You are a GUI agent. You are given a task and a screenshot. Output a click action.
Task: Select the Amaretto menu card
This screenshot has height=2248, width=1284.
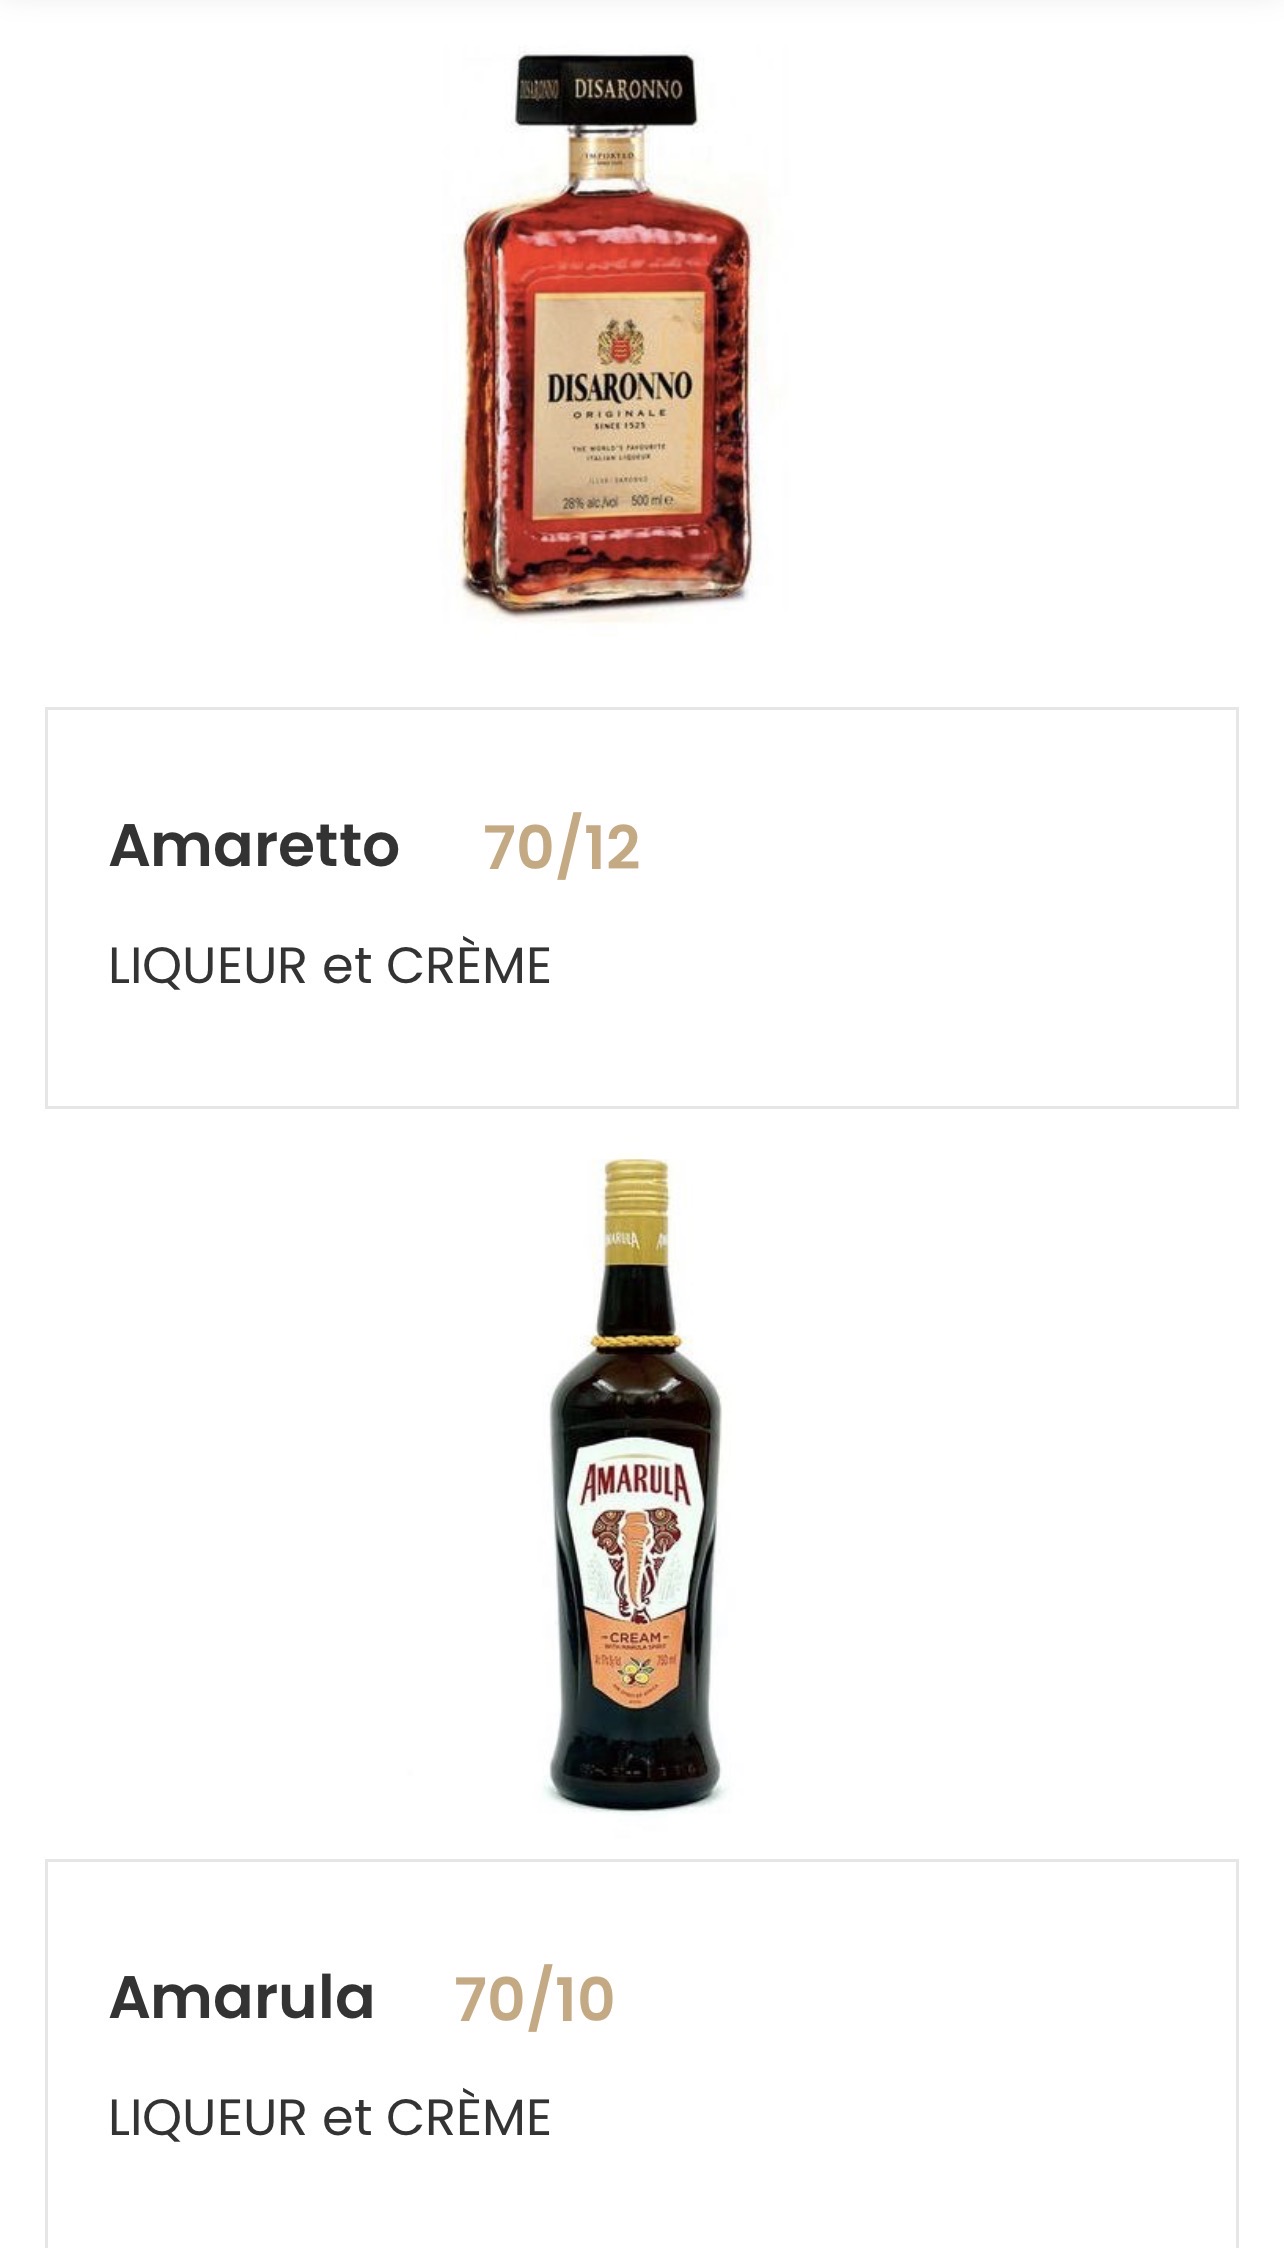pos(642,908)
